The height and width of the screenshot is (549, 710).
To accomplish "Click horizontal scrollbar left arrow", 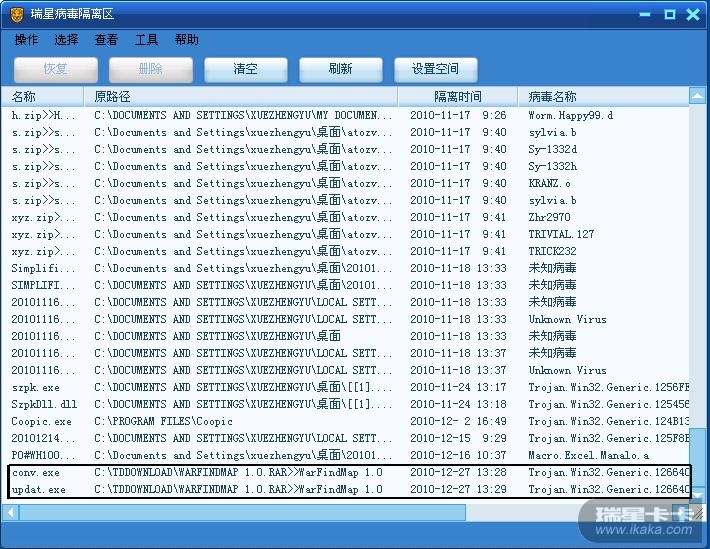I will pos(10,513).
